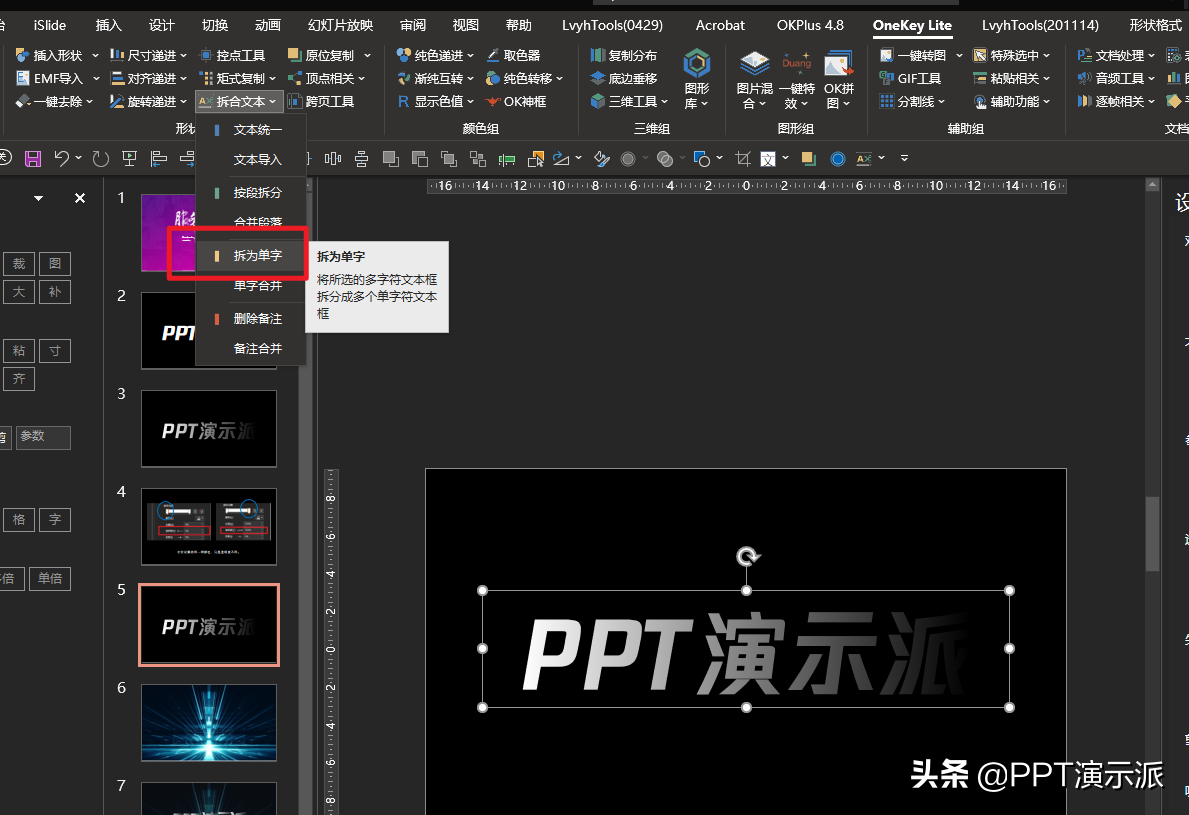
Task: Select 拆为单字 from the menu
Action: (x=257, y=256)
